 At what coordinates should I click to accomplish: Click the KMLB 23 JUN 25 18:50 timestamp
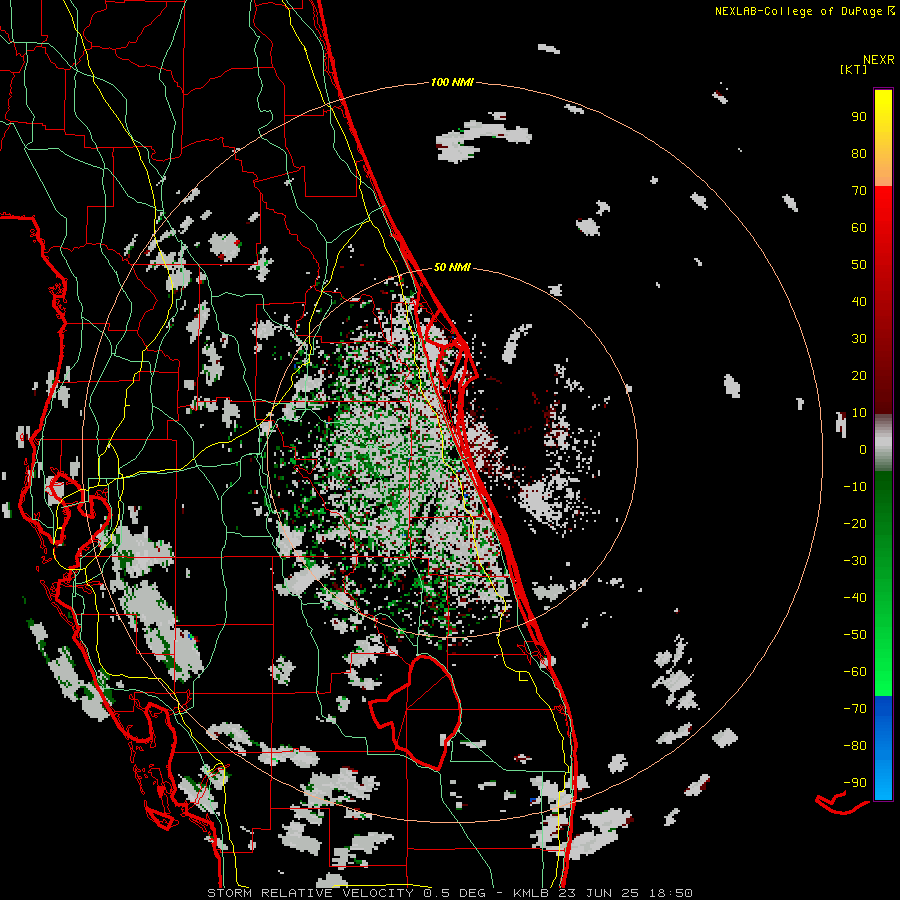pos(603,893)
